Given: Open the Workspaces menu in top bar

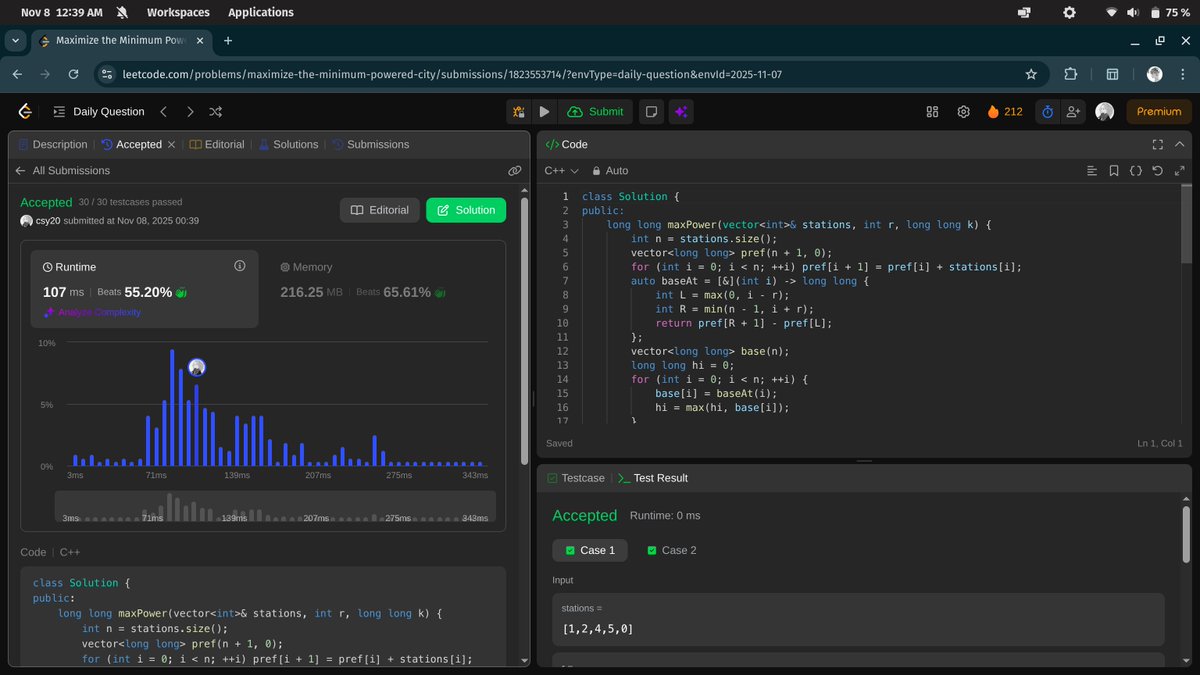Looking at the screenshot, I should (178, 12).
